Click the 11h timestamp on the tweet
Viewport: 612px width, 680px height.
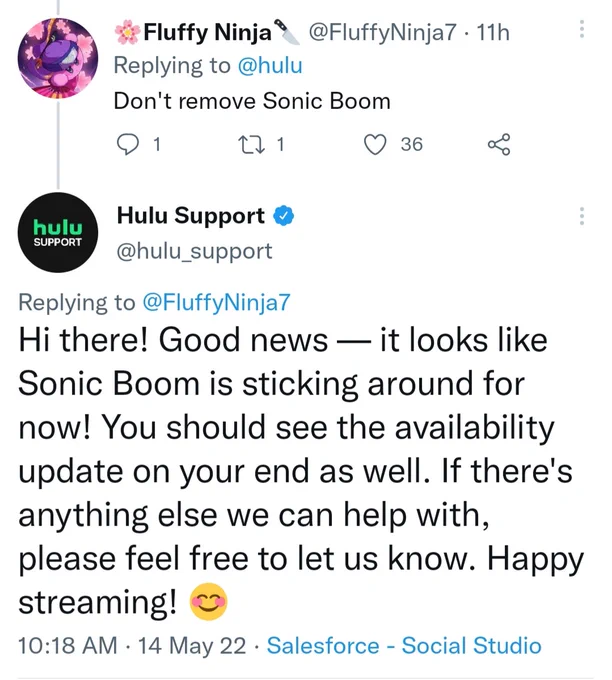[x=493, y=33]
